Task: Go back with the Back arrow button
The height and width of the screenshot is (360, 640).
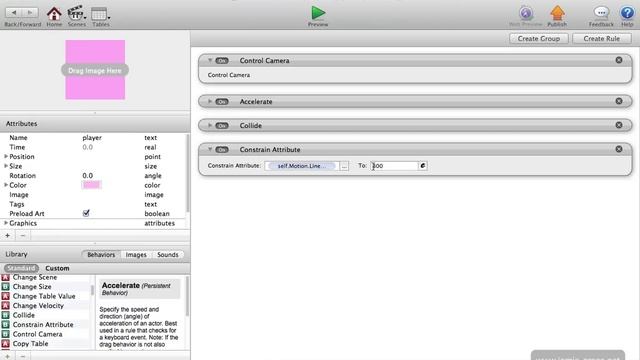Action: click(x=14, y=13)
